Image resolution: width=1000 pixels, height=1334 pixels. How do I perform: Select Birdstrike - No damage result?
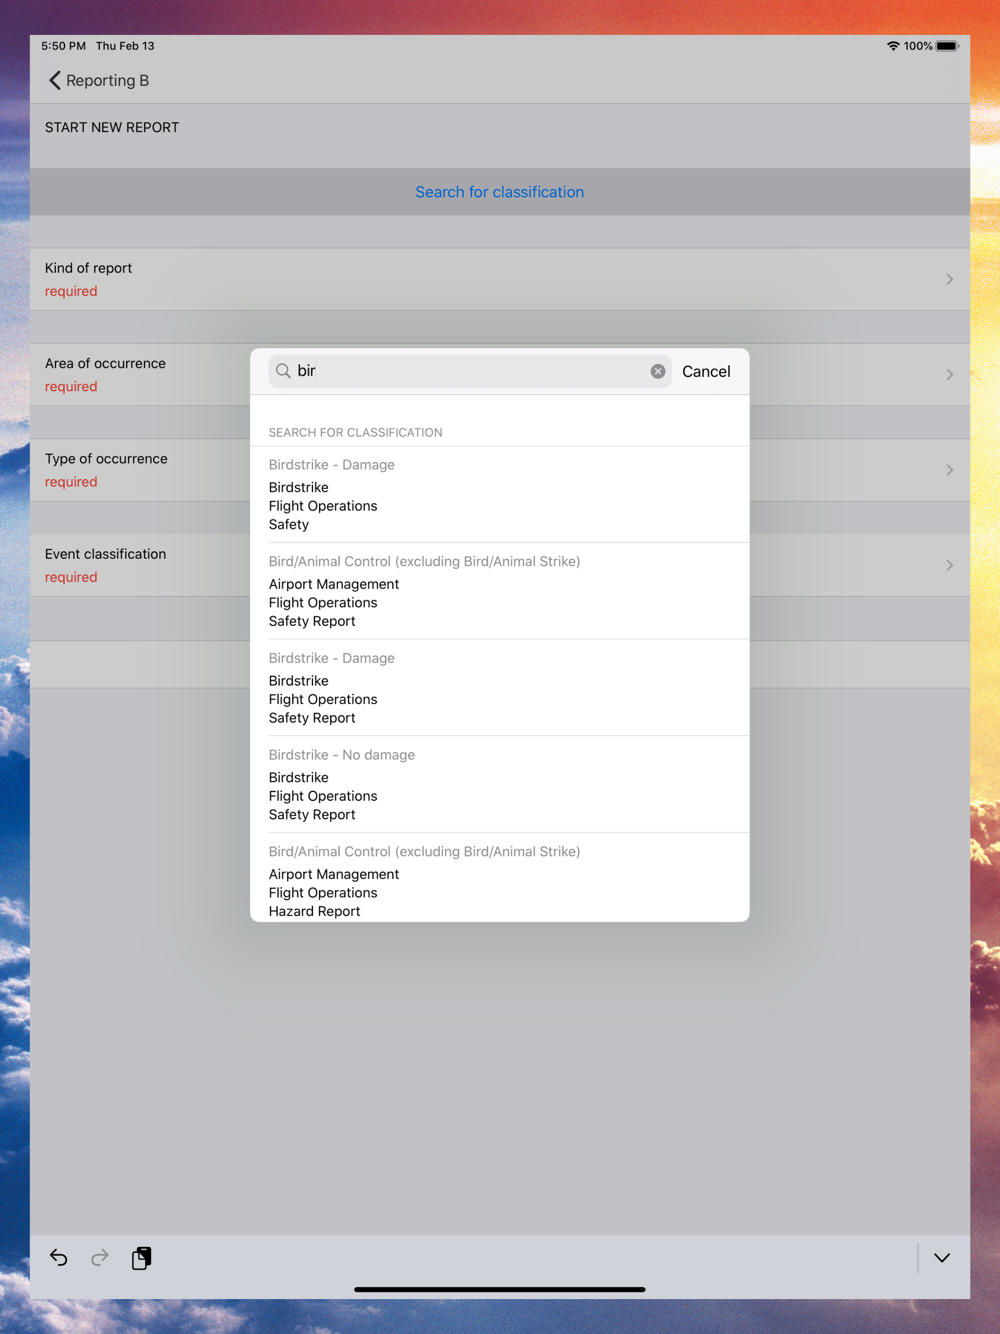tap(500, 785)
